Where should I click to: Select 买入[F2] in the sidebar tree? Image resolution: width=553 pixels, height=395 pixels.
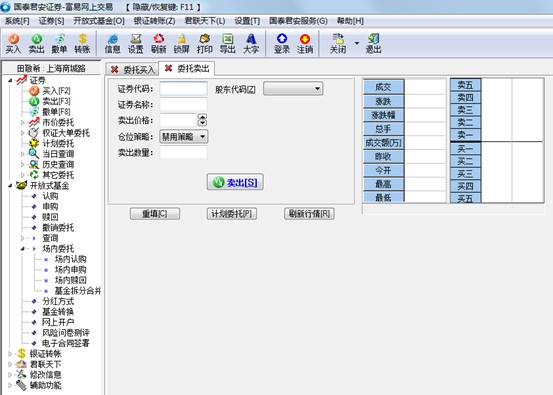point(56,91)
